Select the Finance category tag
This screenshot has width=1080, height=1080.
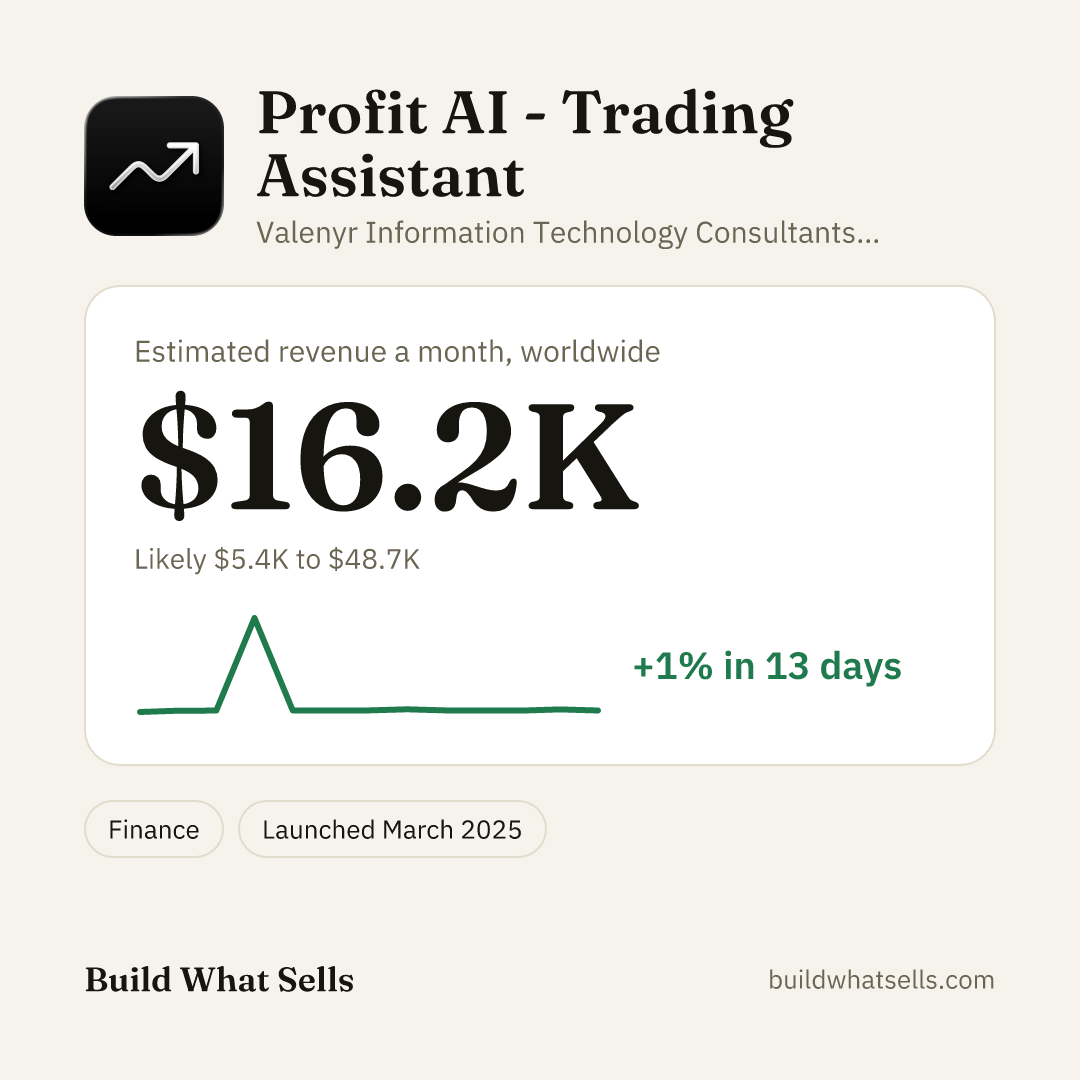(154, 829)
